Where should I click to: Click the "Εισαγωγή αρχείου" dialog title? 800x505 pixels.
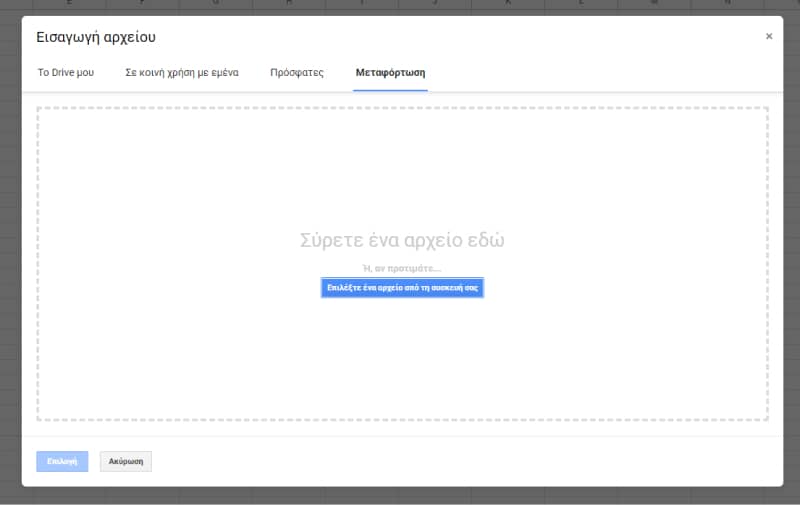coord(96,37)
